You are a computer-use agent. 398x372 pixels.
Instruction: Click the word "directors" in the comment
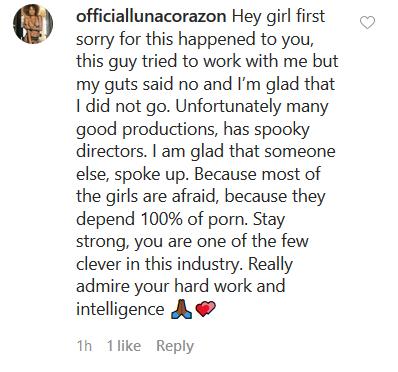[110, 151]
